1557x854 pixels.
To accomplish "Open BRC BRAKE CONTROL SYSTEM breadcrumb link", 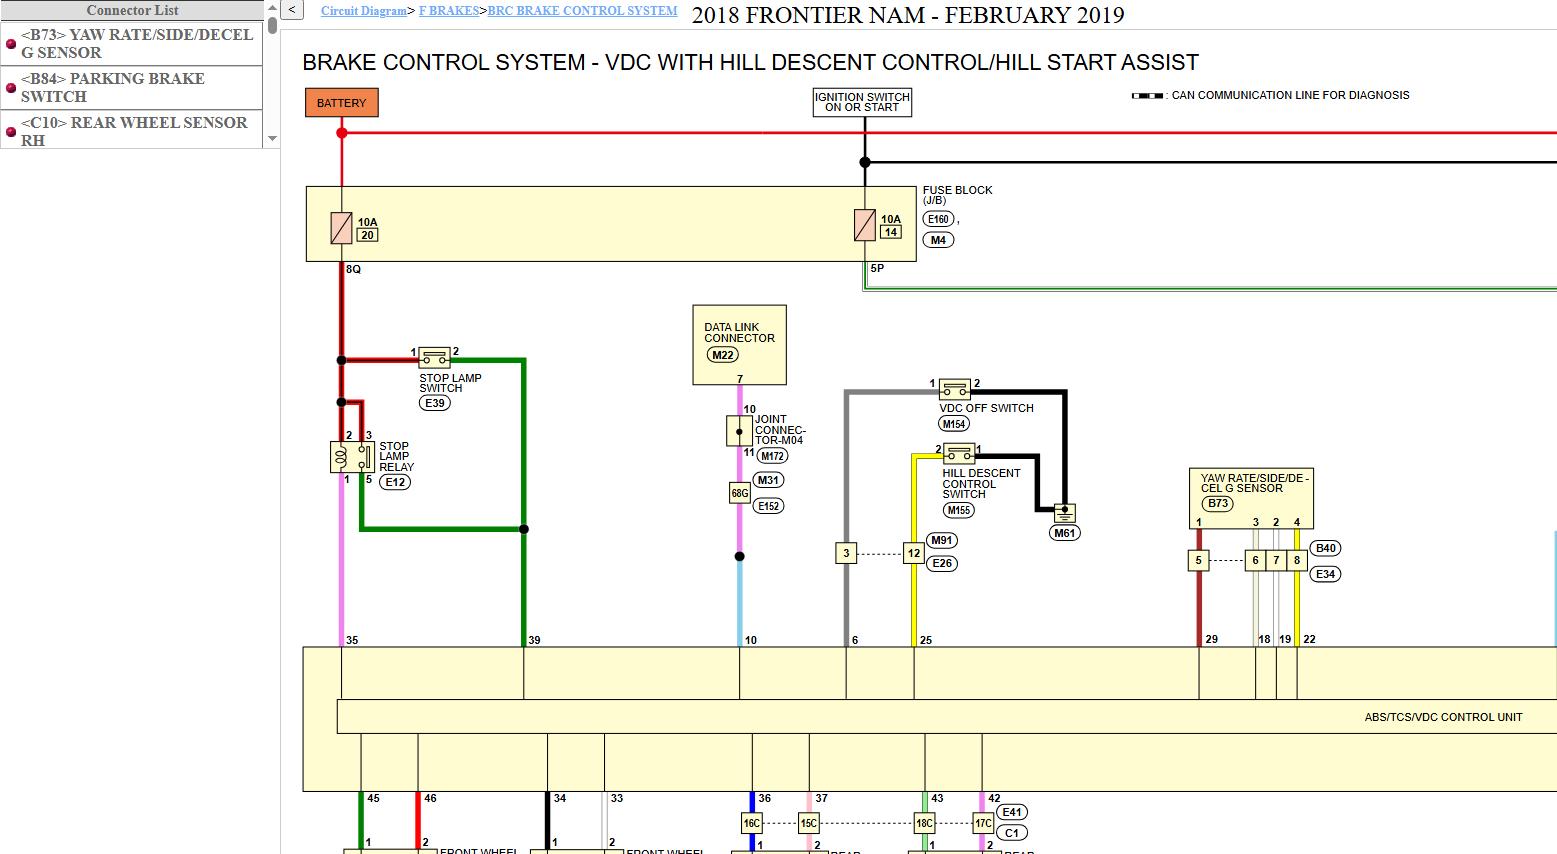I will coord(582,11).
